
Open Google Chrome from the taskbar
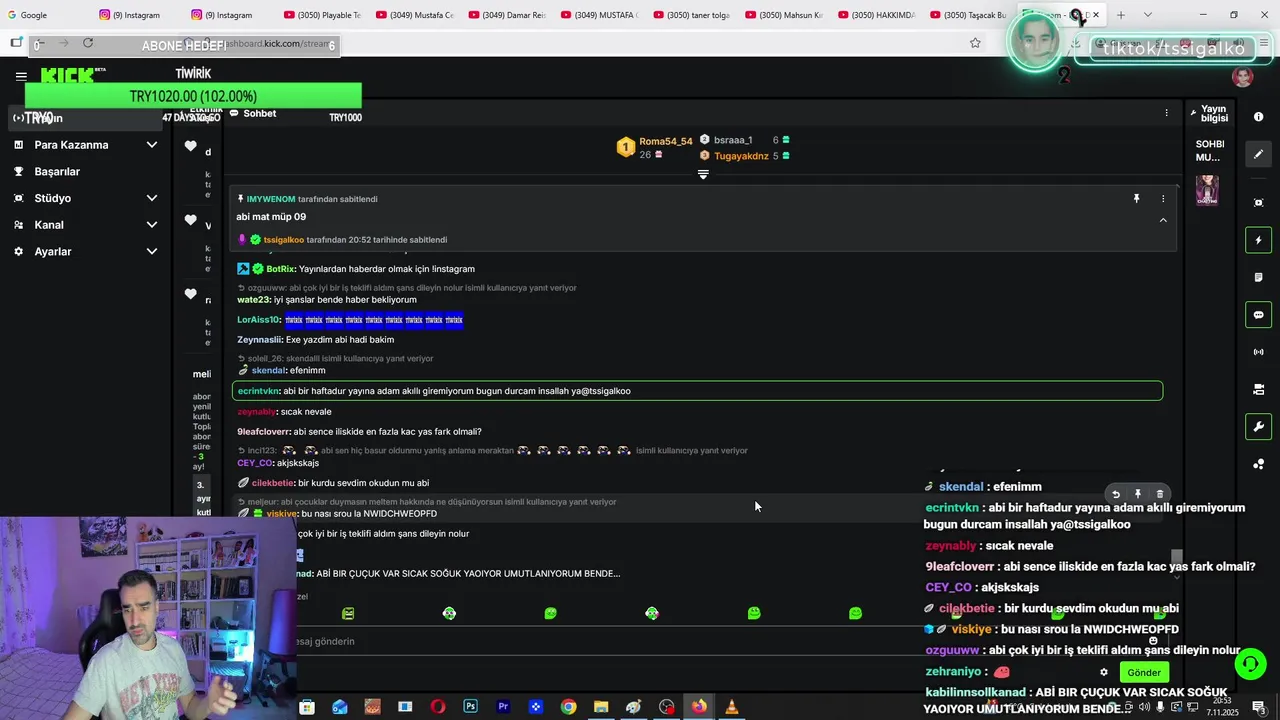pyautogui.click(x=568, y=707)
